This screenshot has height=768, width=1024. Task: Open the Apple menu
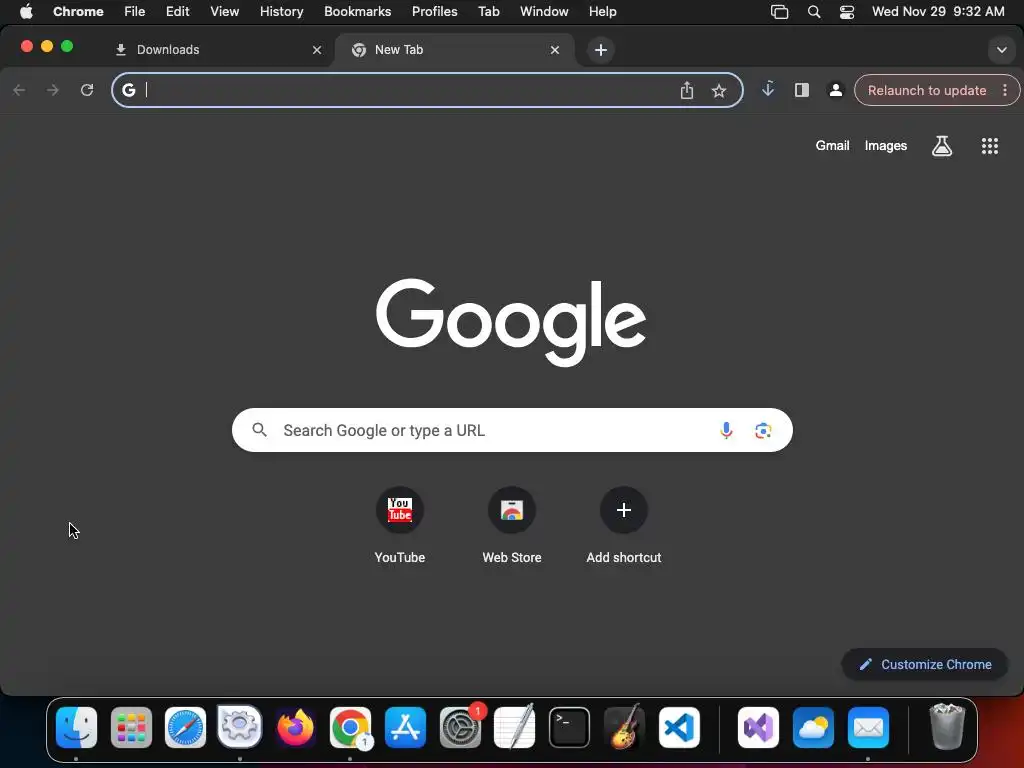click(x=26, y=11)
